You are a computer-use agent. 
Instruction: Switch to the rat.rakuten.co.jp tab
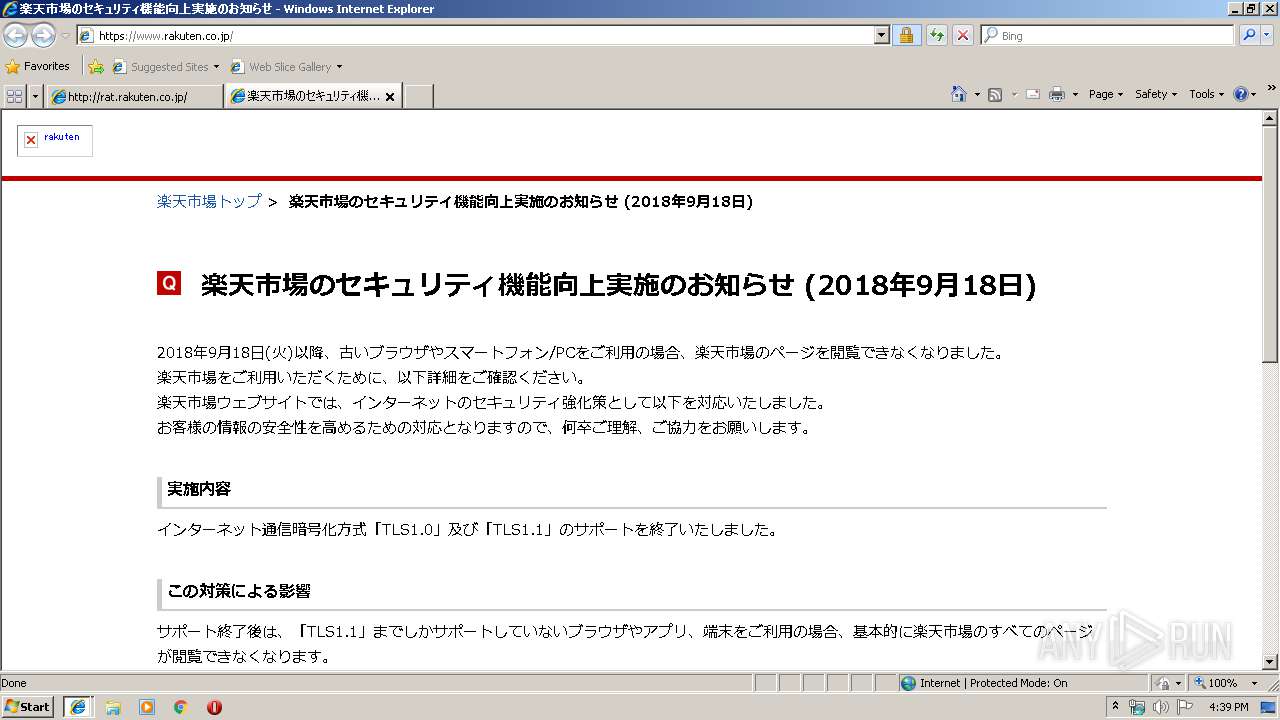tap(134, 96)
